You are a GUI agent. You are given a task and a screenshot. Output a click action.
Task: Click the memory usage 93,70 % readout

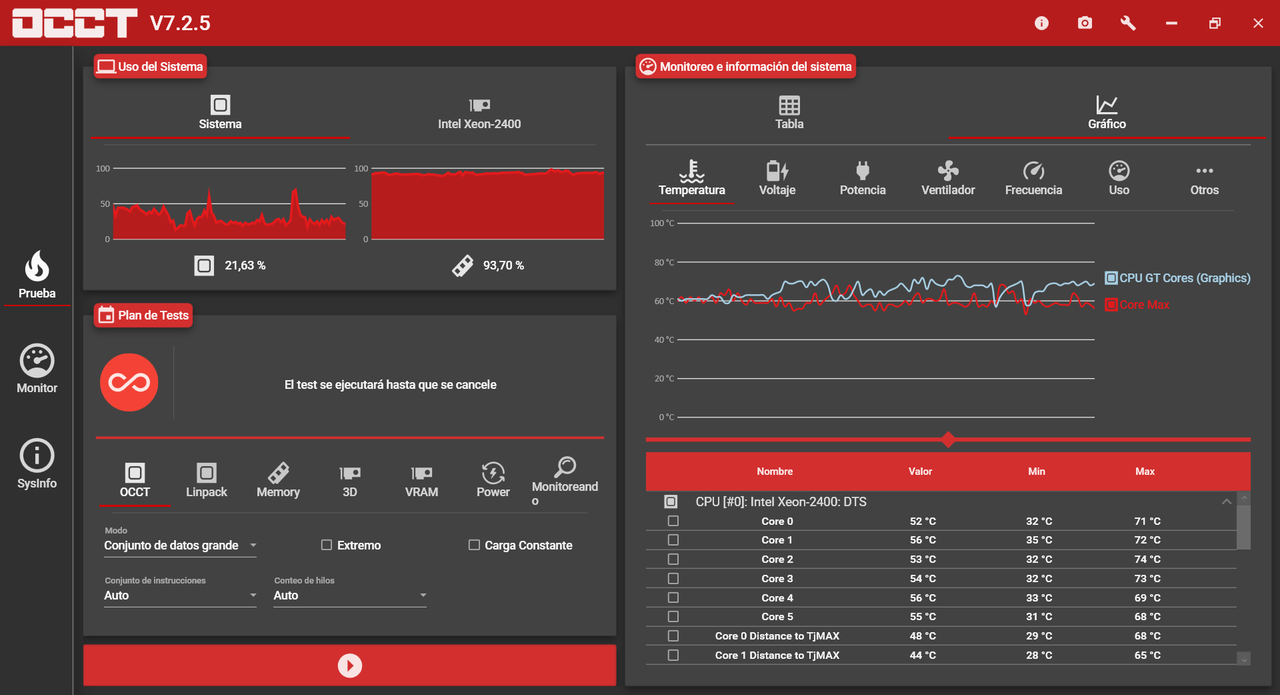pos(504,265)
